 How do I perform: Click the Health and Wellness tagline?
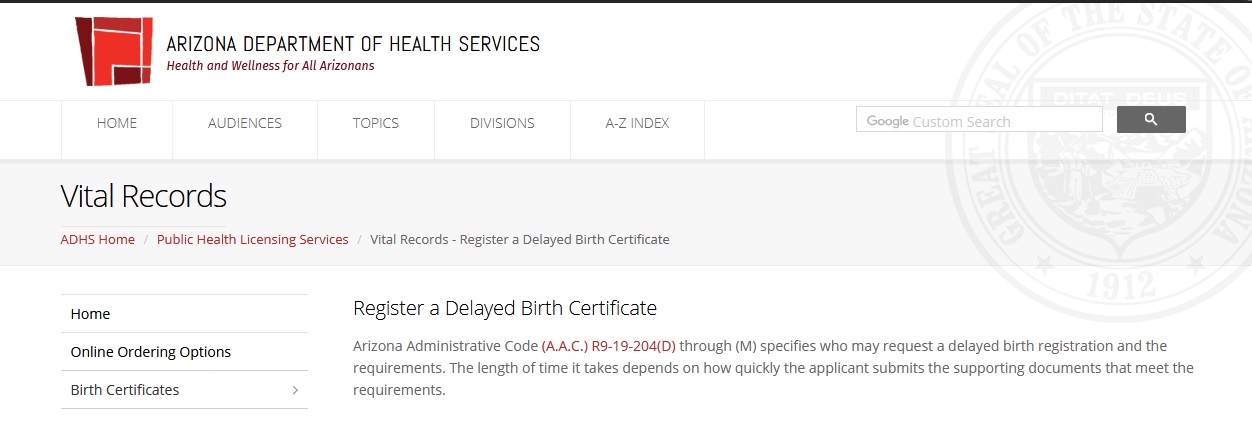click(x=270, y=66)
